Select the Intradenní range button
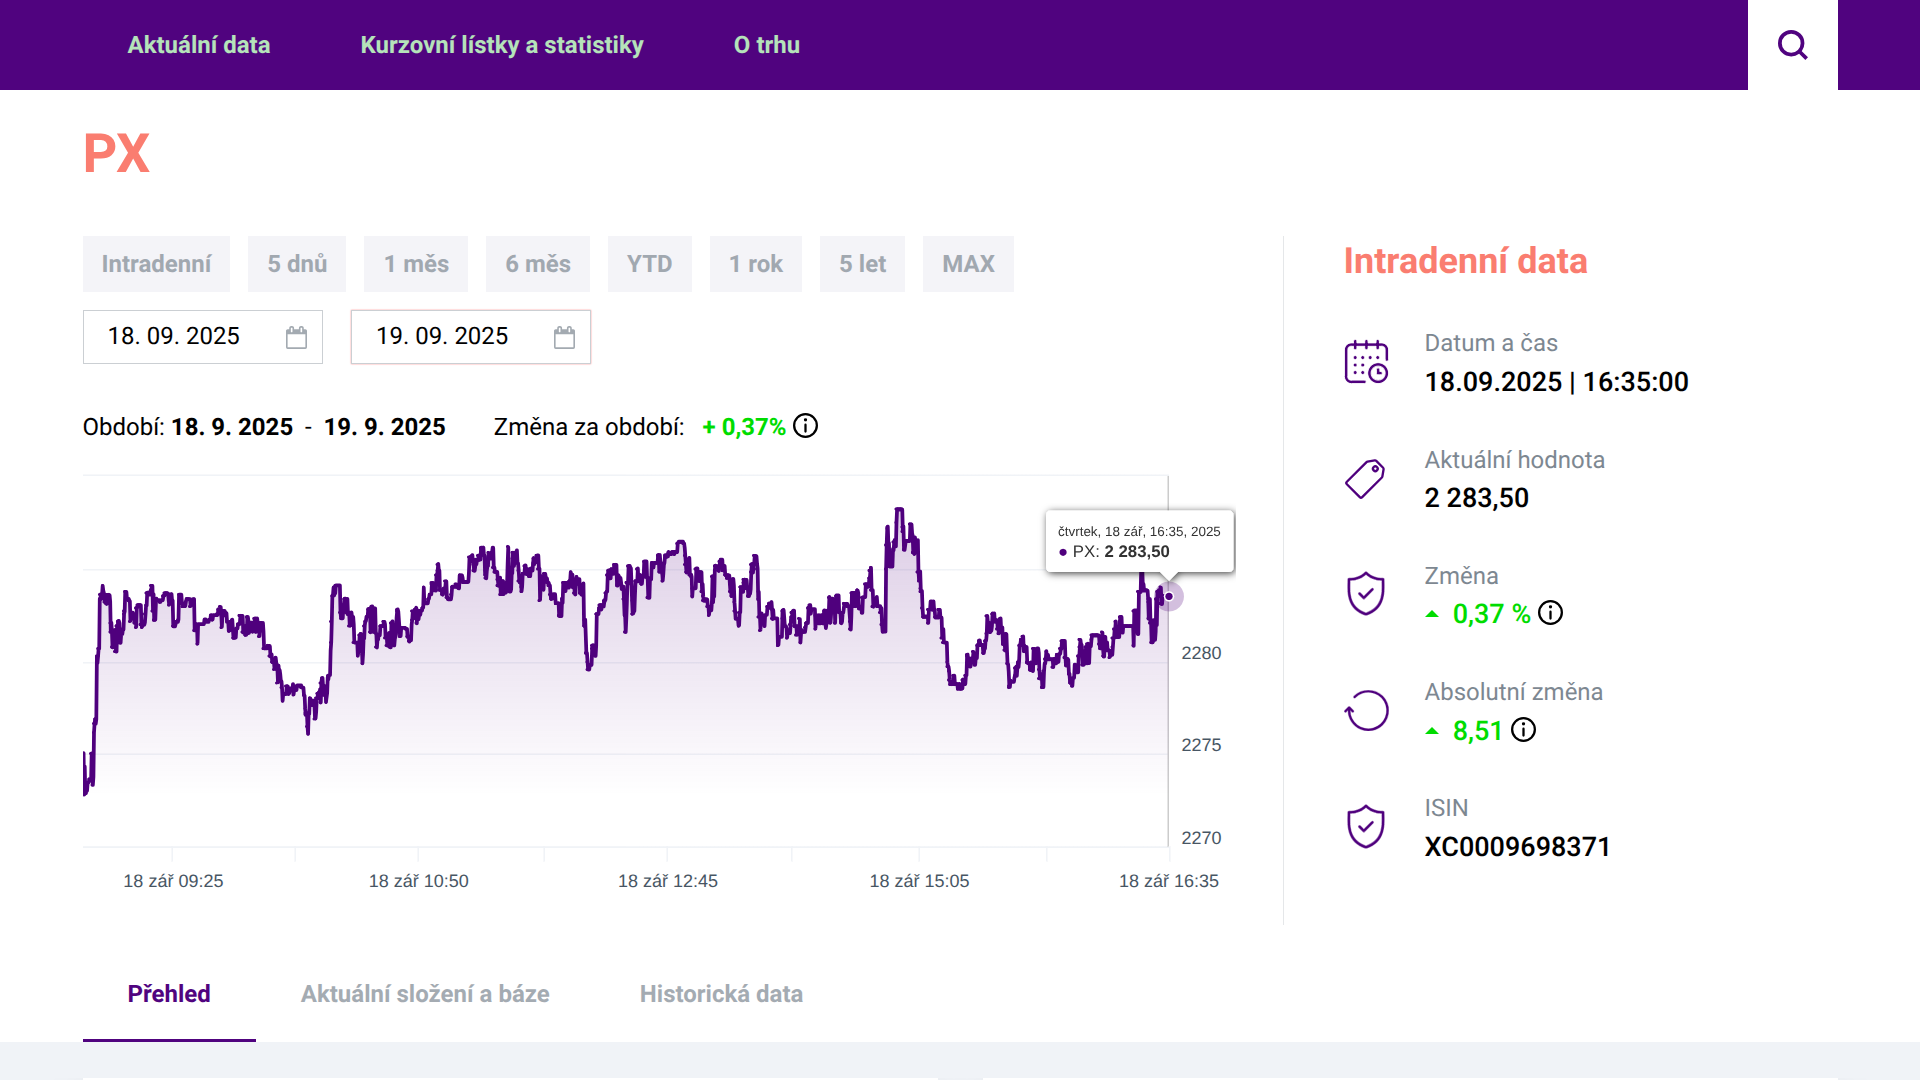This screenshot has width=1920, height=1080. tap(156, 264)
